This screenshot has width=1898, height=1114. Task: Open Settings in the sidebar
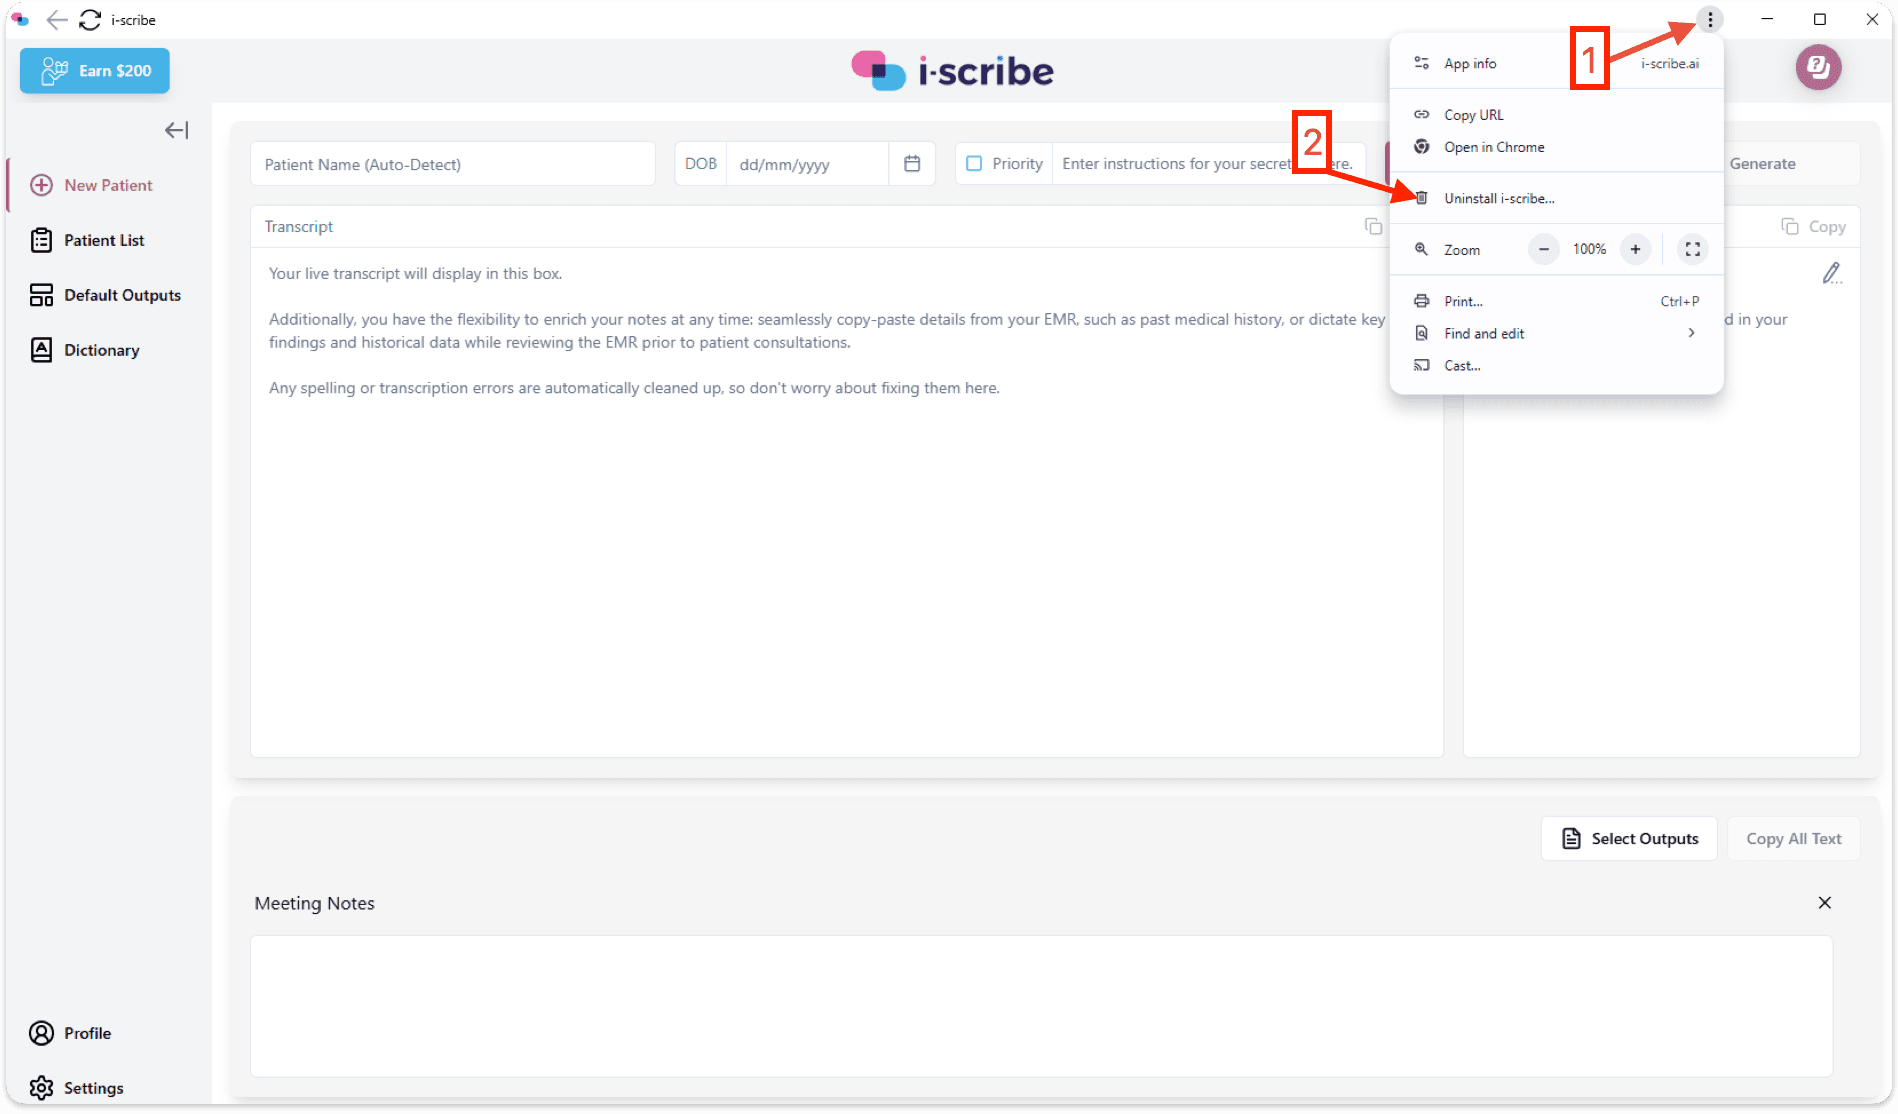93,1088
